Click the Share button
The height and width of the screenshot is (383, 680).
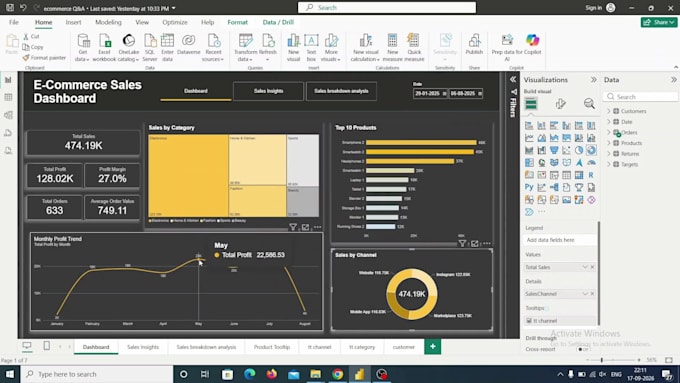coord(659,22)
